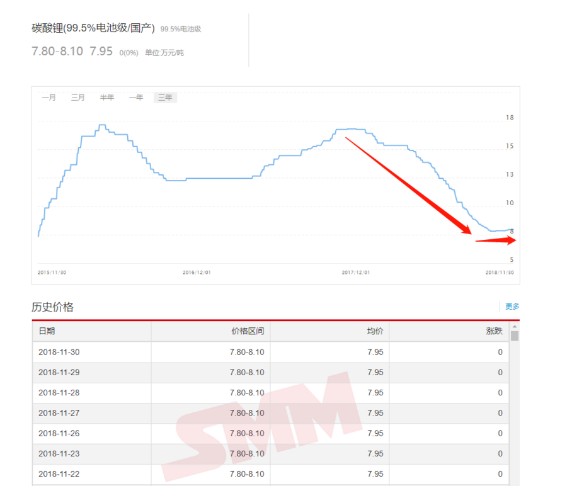Viewport: 565px width, 499px height.
Task: Click the price table scrollbar thumb
Action: tap(515, 336)
